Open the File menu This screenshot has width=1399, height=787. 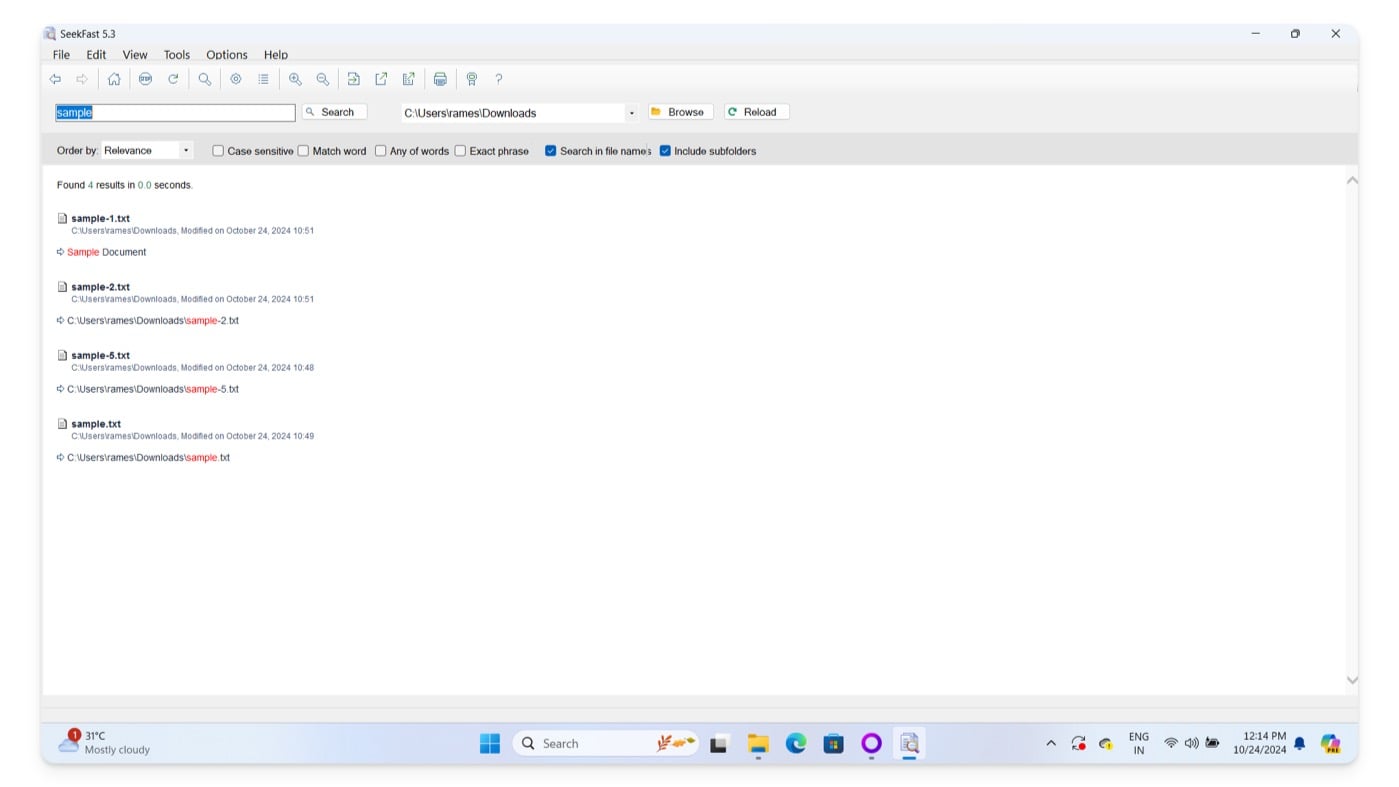(x=61, y=55)
